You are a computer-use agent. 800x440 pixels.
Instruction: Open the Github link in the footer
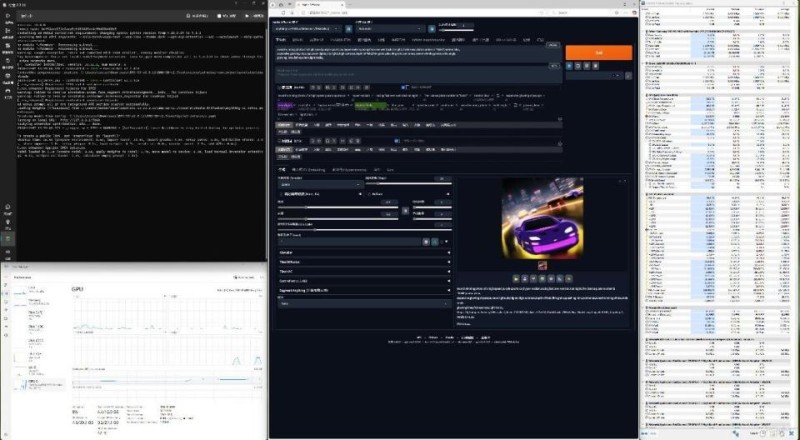(x=429, y=338)
